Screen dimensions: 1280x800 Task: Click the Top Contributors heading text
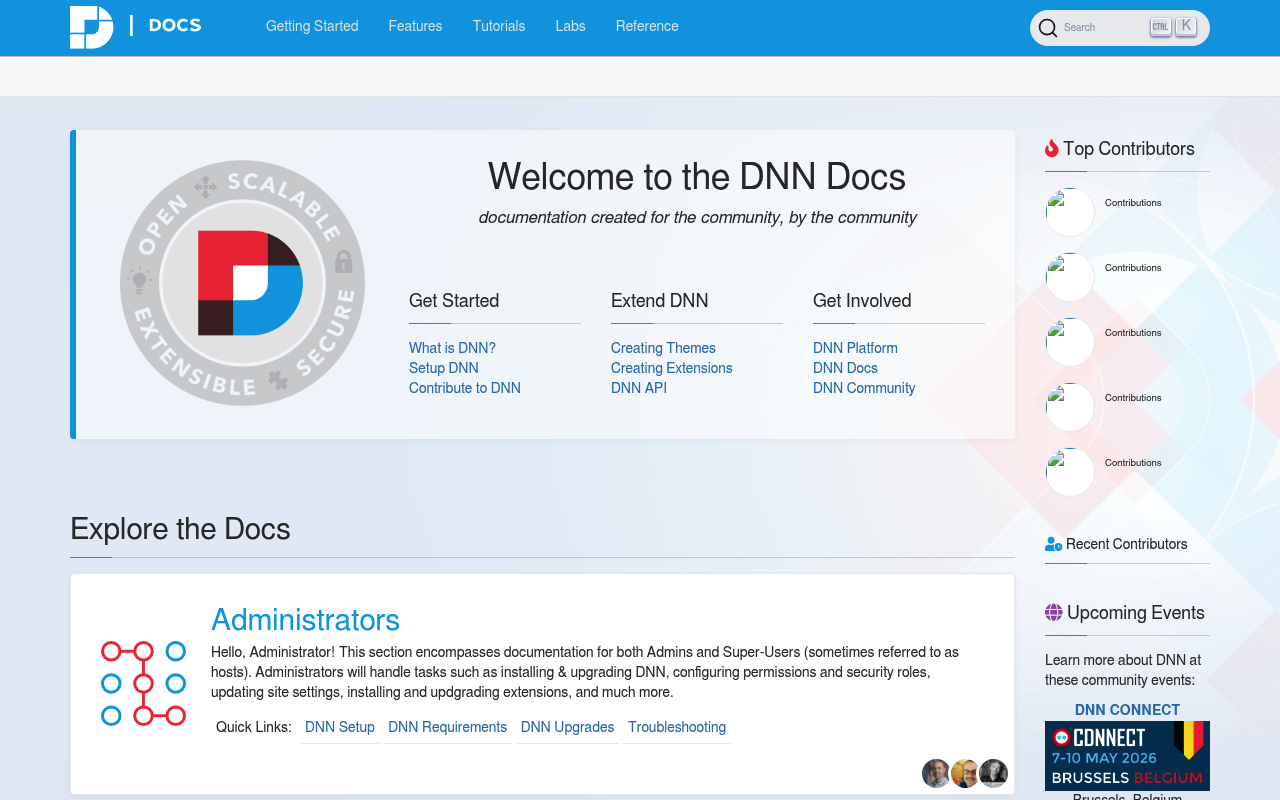point(1129,149)
